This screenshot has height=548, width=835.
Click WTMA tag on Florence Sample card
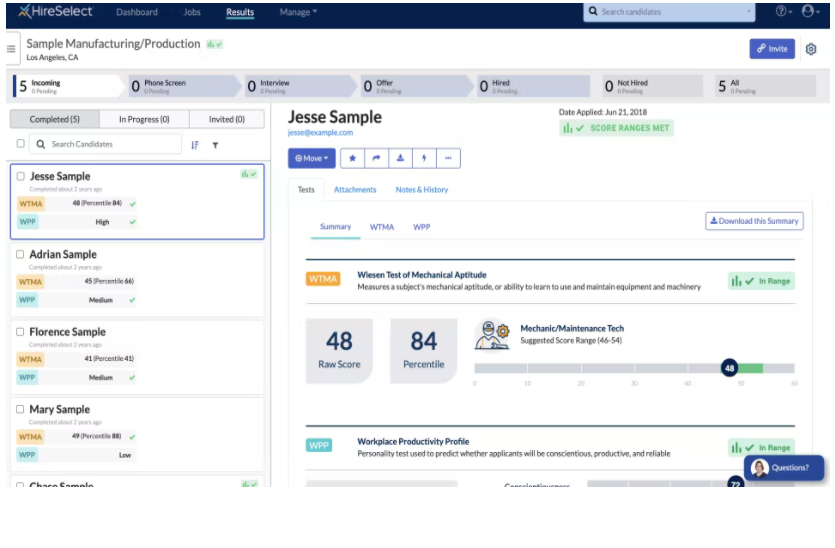(x=30, y=359)
